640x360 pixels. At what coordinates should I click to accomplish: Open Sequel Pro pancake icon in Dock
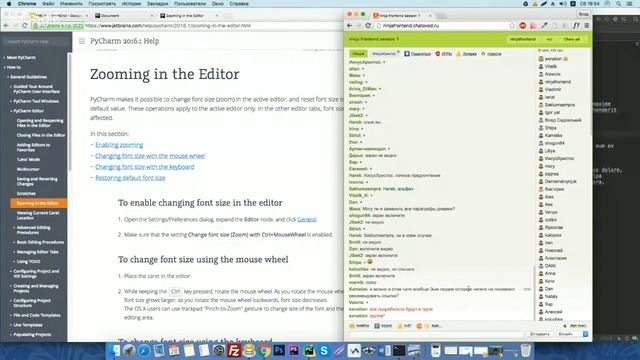point(249,351)
